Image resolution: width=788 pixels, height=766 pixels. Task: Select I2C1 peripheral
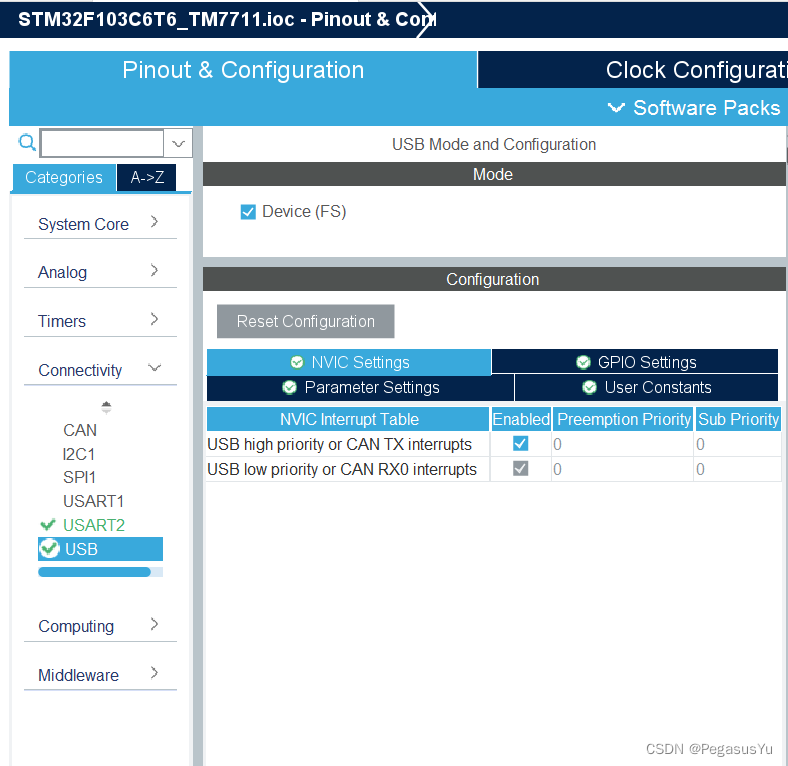(x=78, y=454)
